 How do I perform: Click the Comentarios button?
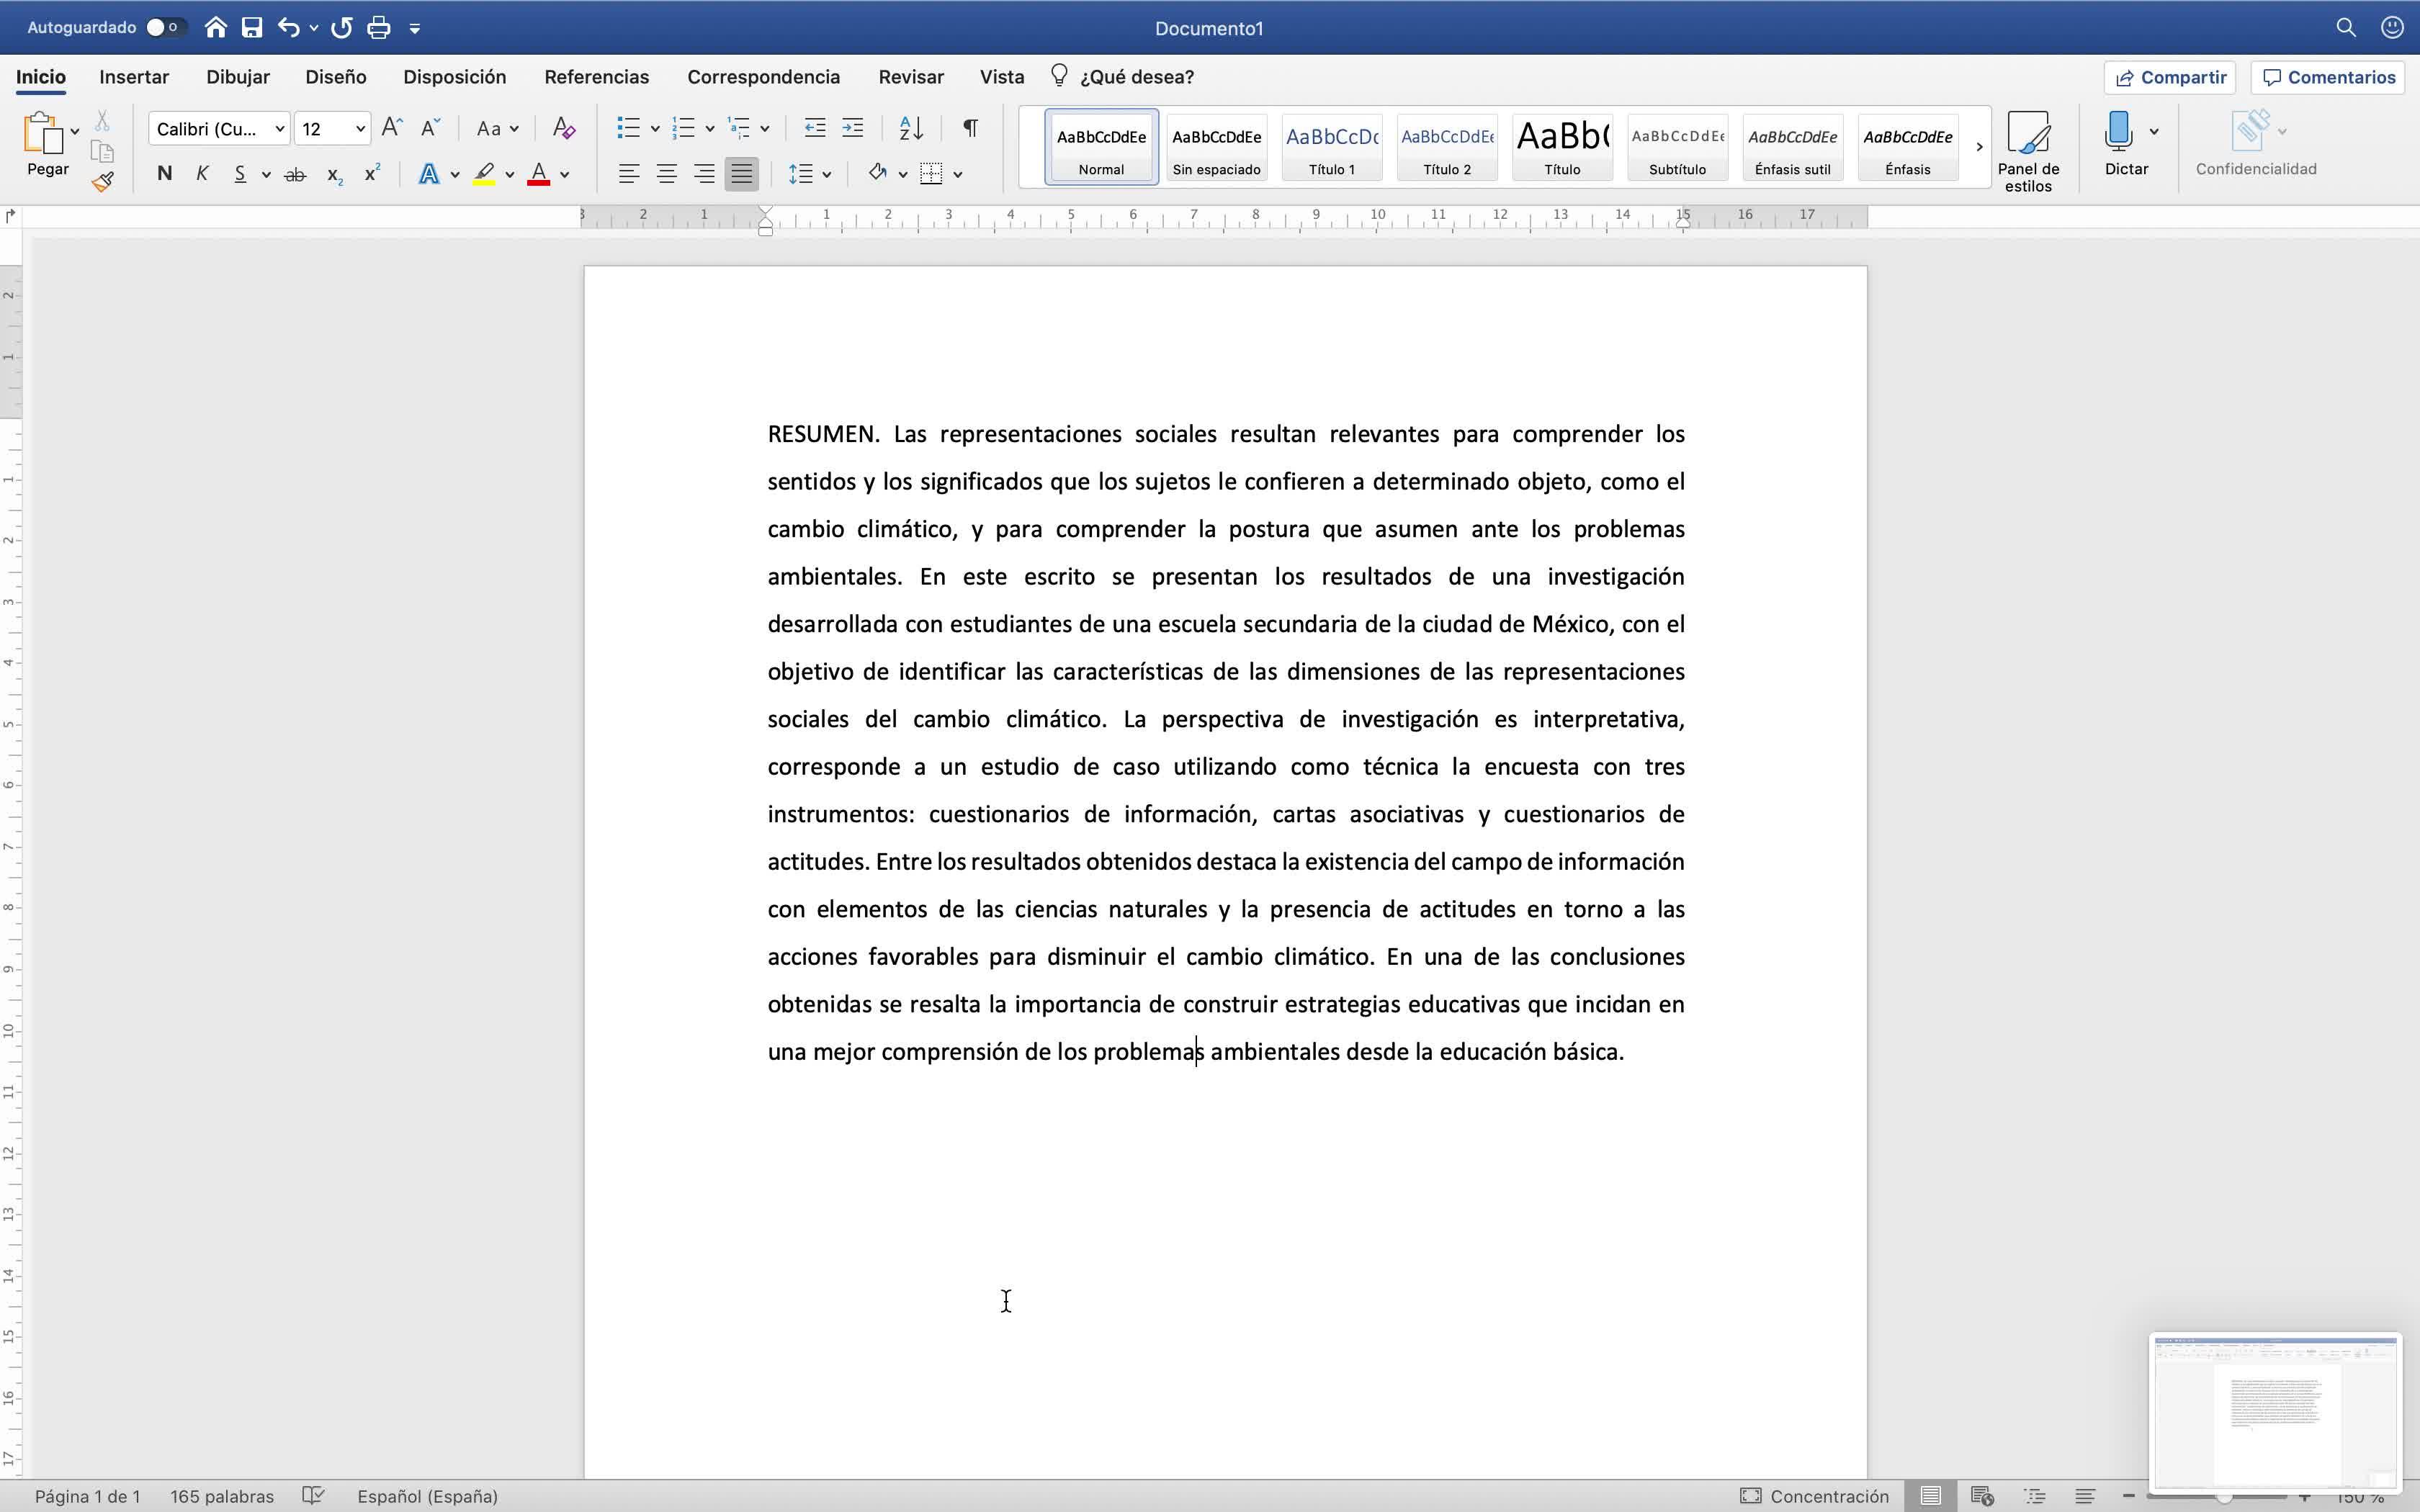[x=2328, y=77]
